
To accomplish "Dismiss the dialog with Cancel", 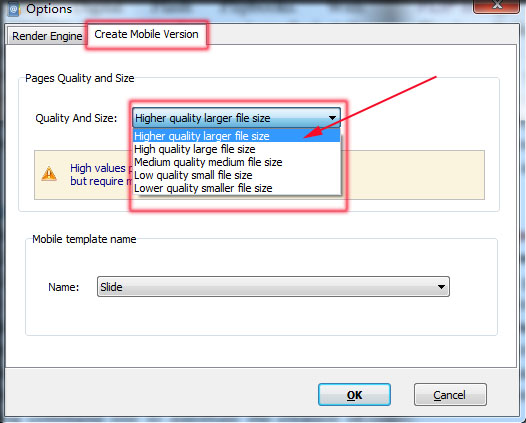I will click(x=450, y=395).
